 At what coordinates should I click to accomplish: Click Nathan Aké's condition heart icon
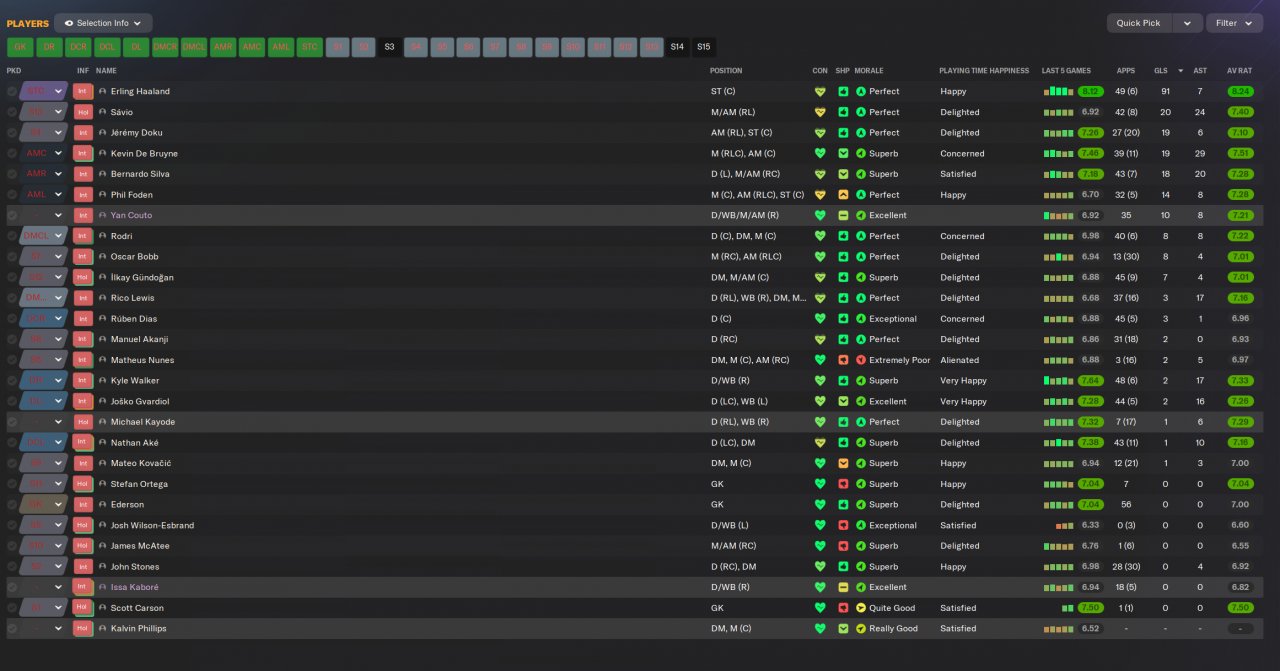(x=820, y=443)
